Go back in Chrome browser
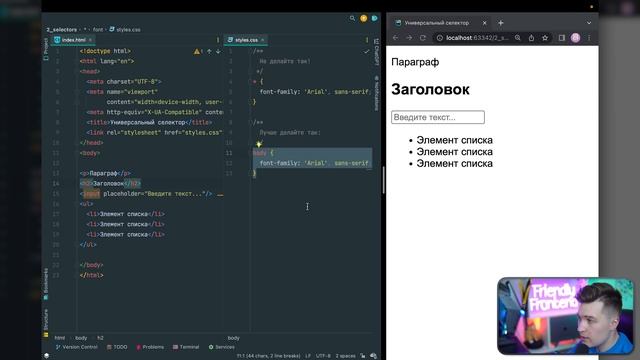Image resolution: width=640 pixels, height=360 pixels. click(395, 38)
